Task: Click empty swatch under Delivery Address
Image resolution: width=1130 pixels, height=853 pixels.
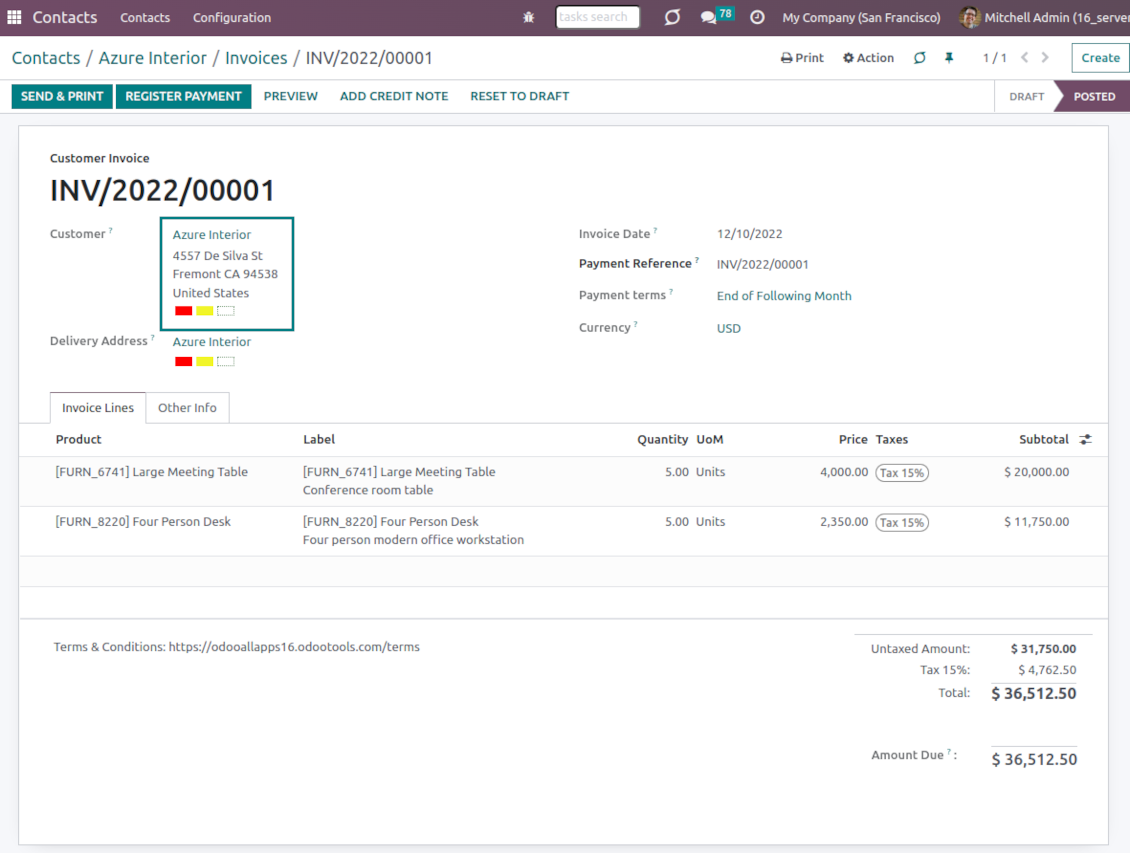Action: [x=226, y=362]
